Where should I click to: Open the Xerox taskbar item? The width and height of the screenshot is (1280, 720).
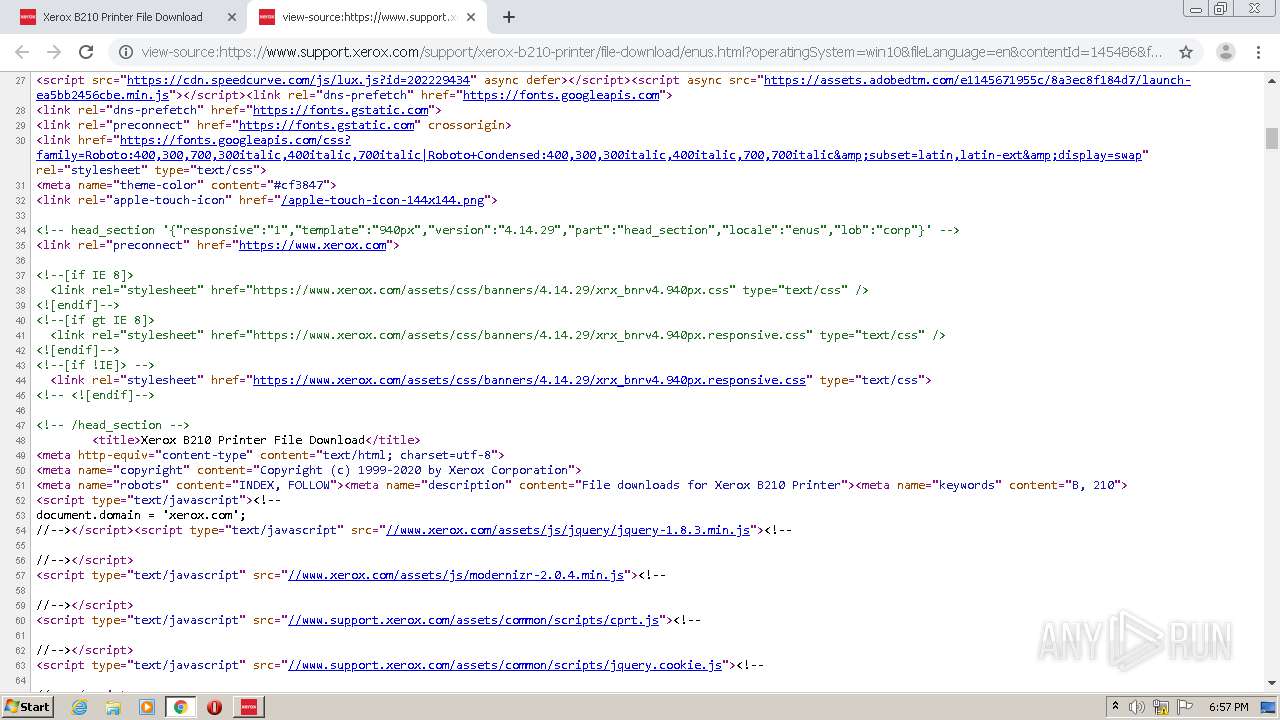(x=248, y=706)
